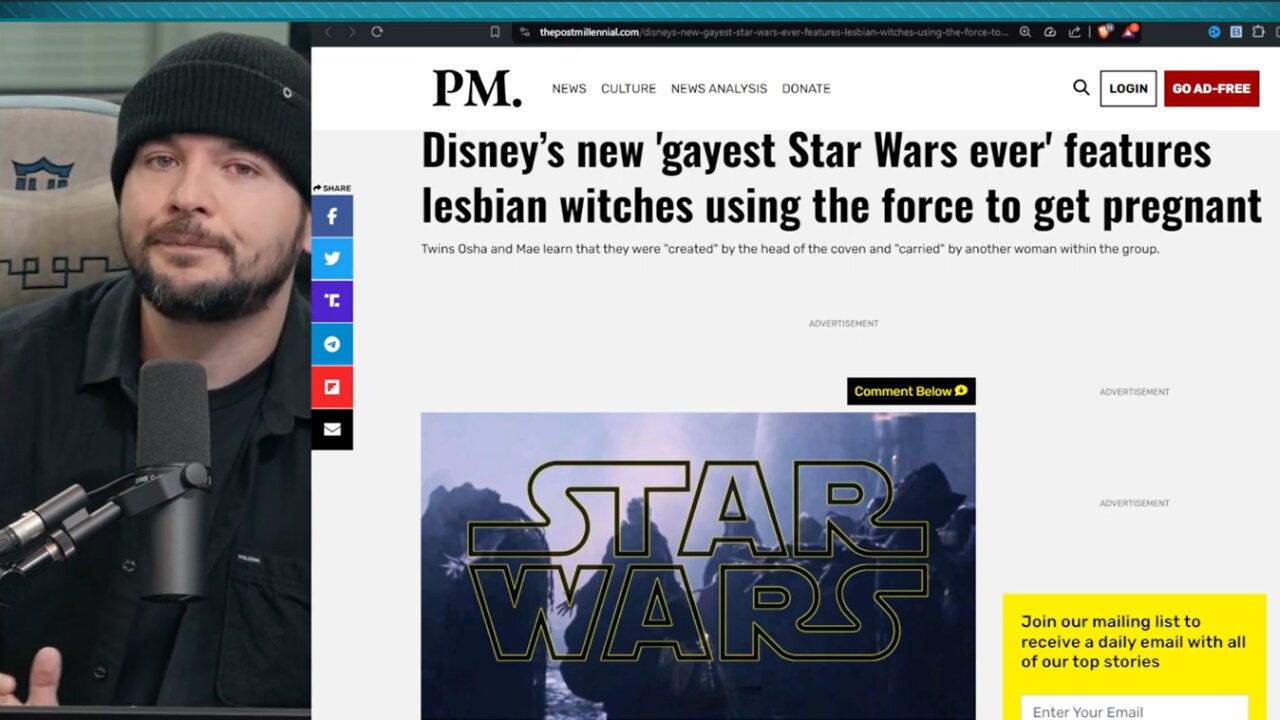Image resolution: width=1280 pixels, height=720 pixels.
Task: Open Brave Rewards triangle icon
Action: click(x=1129, y=32)
